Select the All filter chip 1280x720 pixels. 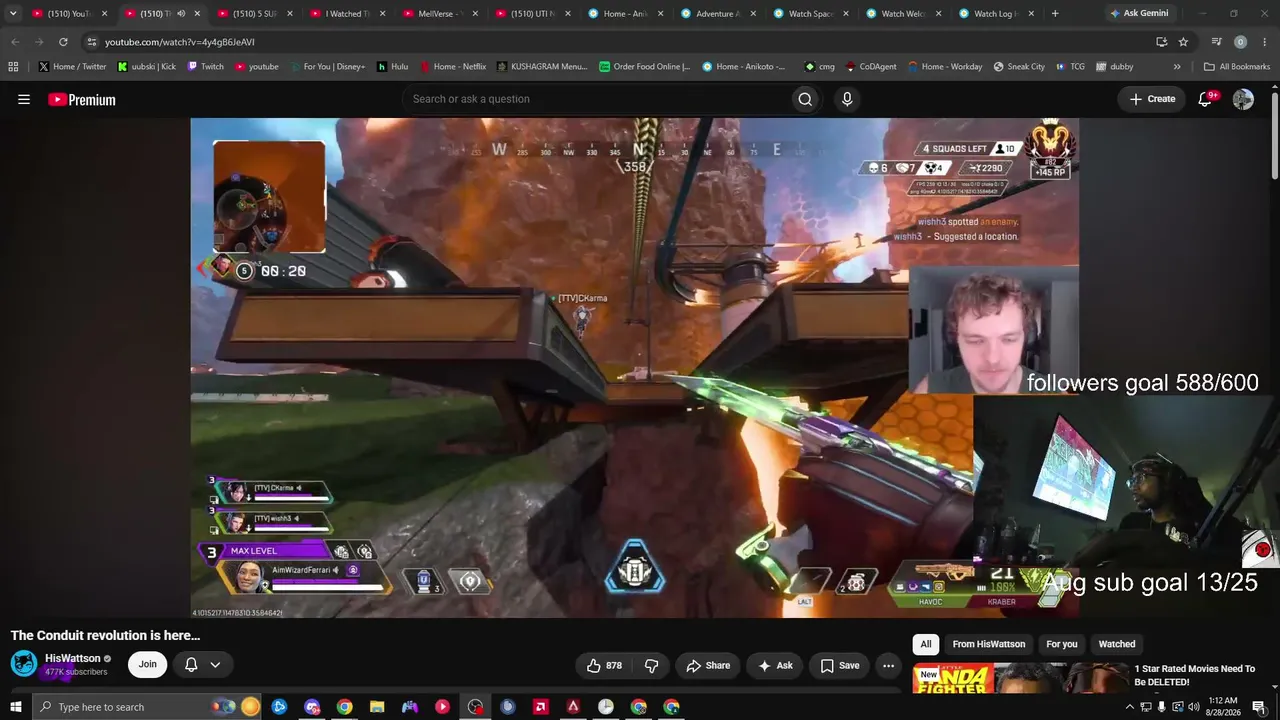point(926,644)
